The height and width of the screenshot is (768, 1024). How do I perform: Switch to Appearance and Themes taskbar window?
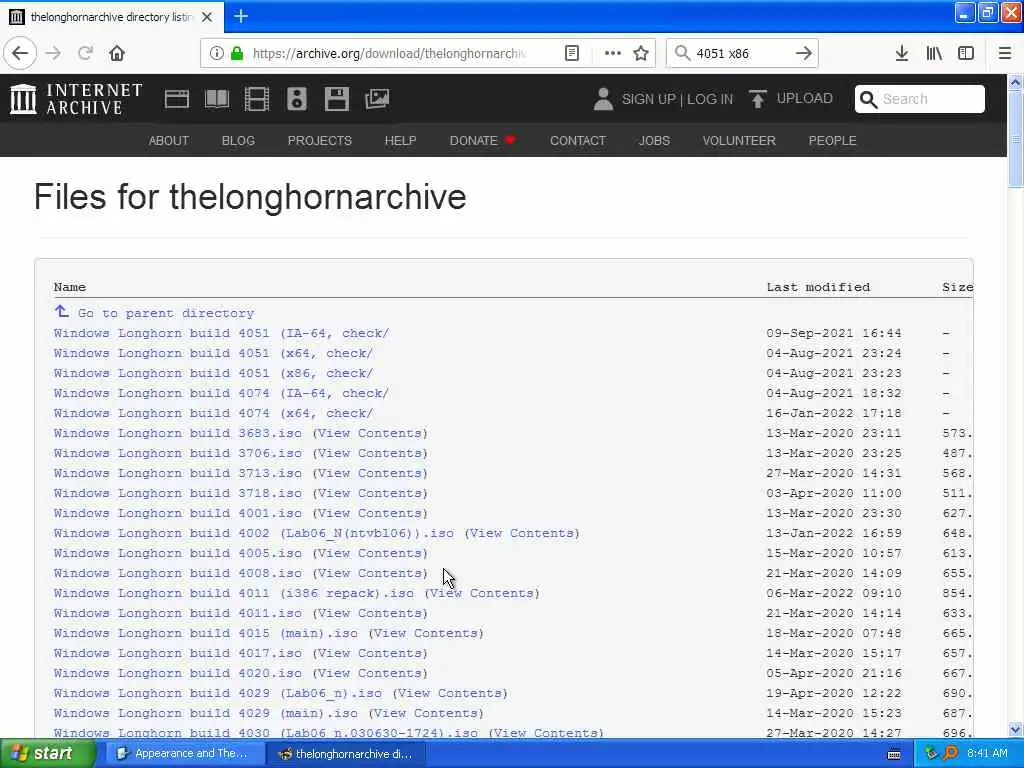point(184,753)
